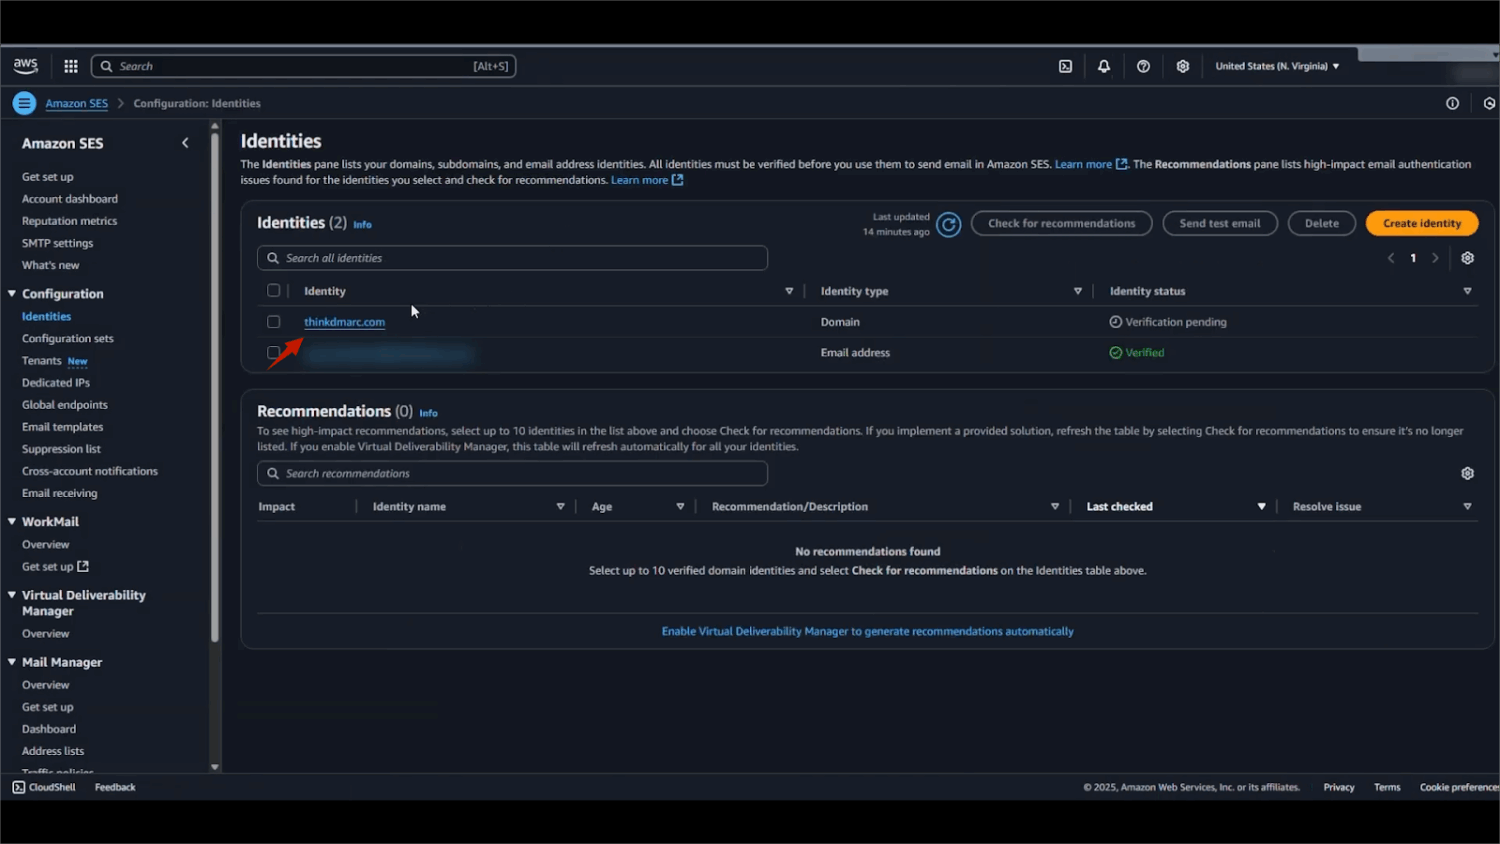The width and height of the screenshot is (1500, 844).
Task: Open the info panel icon beside breadcrumb
Action: coord(1452,103)
